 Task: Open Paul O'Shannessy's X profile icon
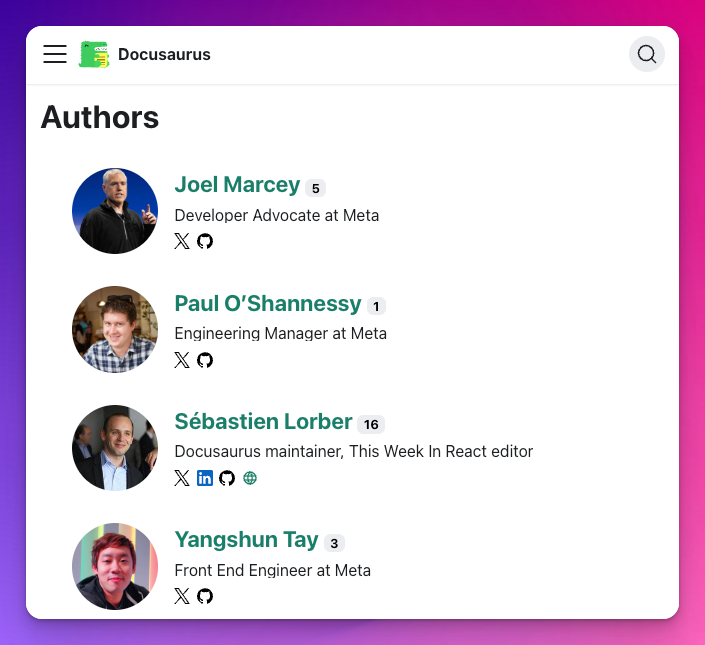(182, 360)
